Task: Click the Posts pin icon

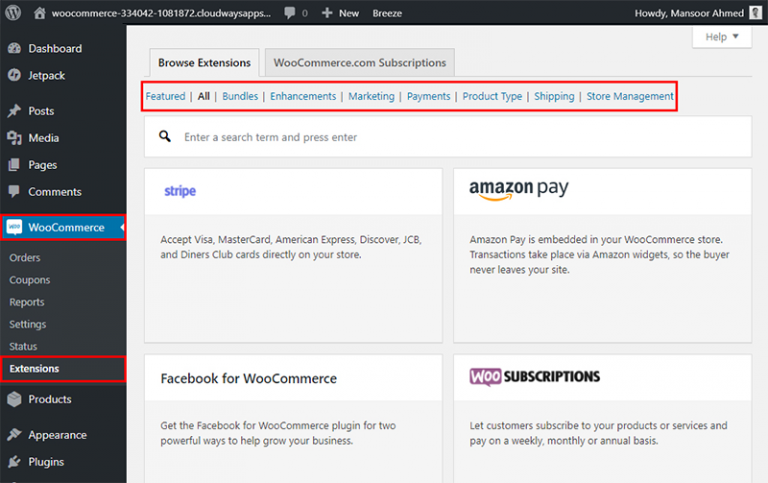Action: pos(15,111)
